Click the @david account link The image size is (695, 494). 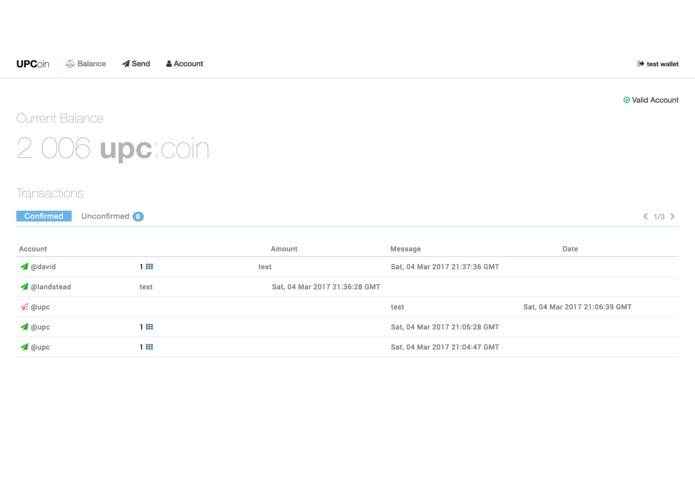tap(43, 267)
